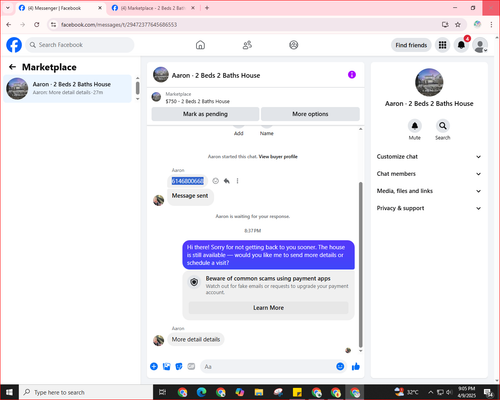Click the 'Message sent' bubble
This screenshot has width=500, height=400.
coord(190,196)
